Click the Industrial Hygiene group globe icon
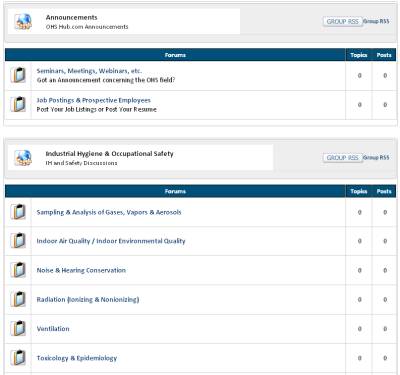The height and width of the screenshot is (375, 400). (23, 158)
